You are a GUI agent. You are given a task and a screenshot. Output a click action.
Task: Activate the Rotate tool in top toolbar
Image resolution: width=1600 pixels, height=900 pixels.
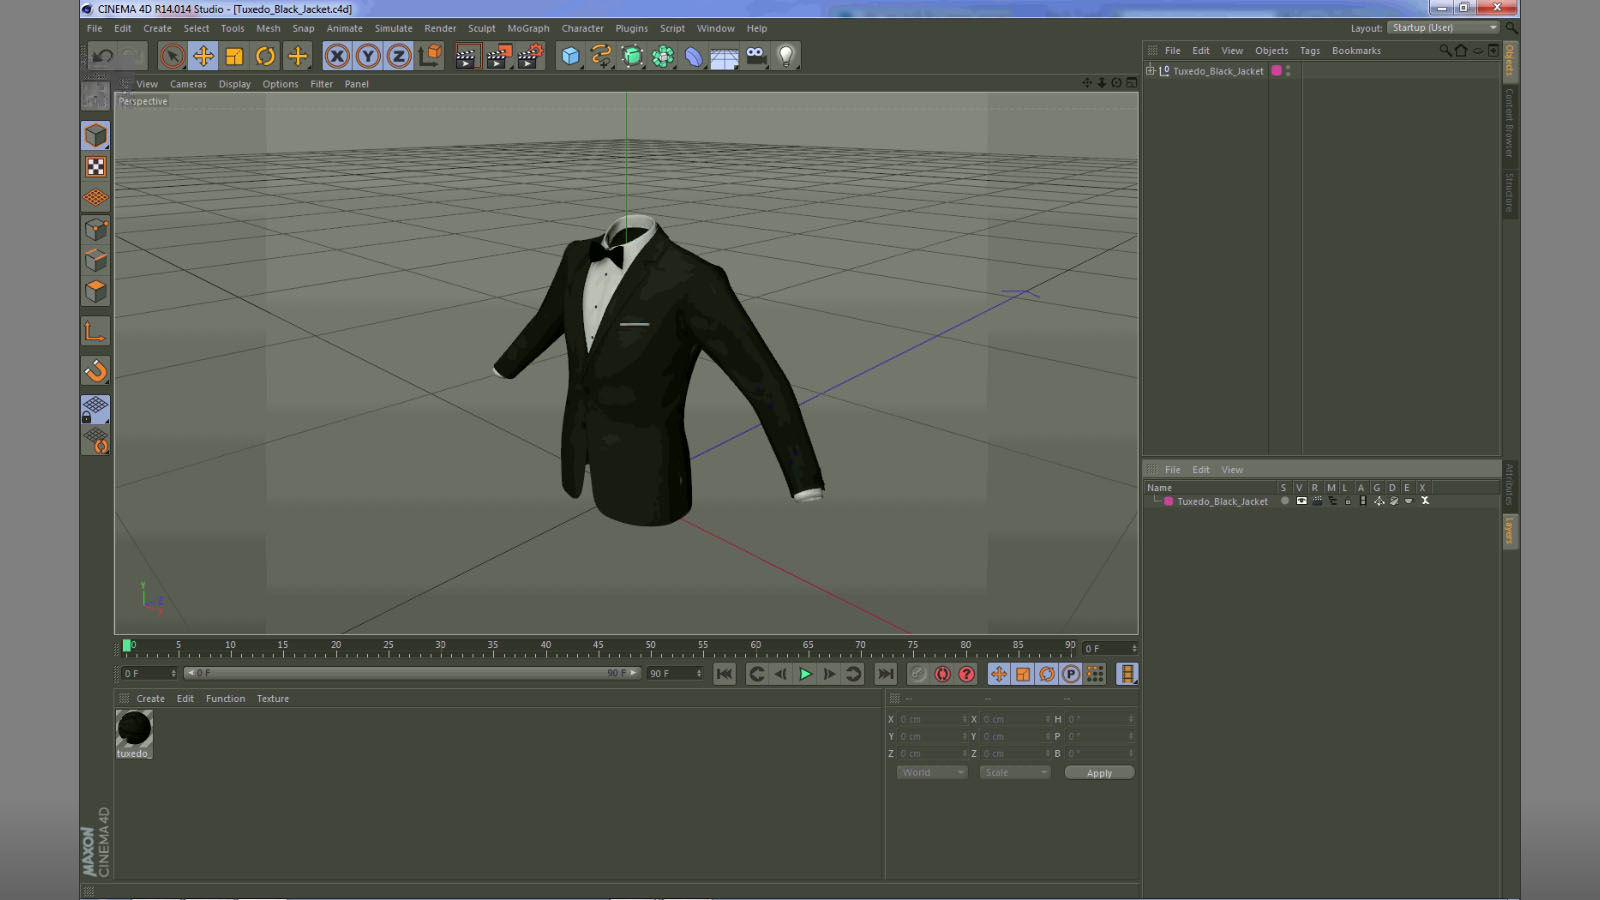click(x=265, y=56)
